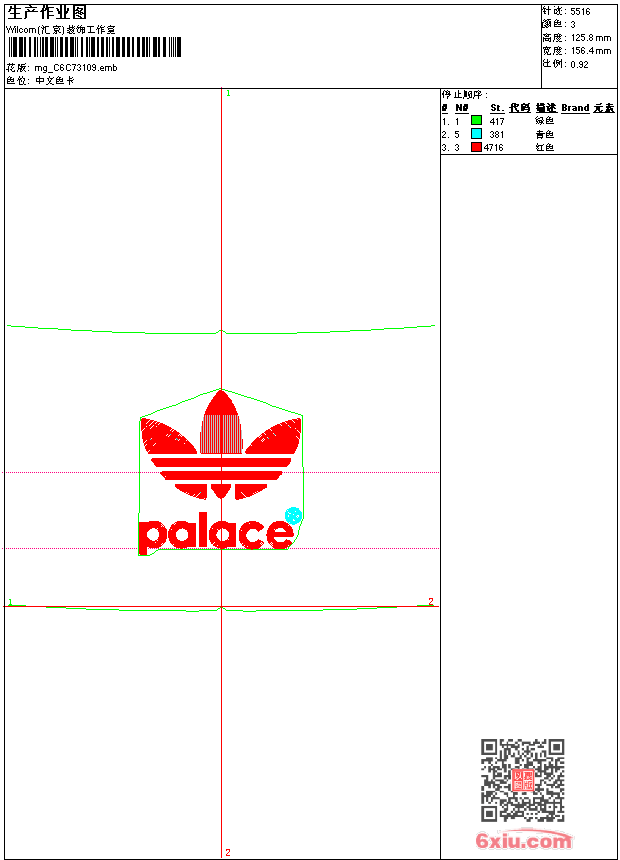Image resolution: width=620 pixels, height=860 pixels.
Task: Select the width value '156.4 mm'
Action: point(591,51)
